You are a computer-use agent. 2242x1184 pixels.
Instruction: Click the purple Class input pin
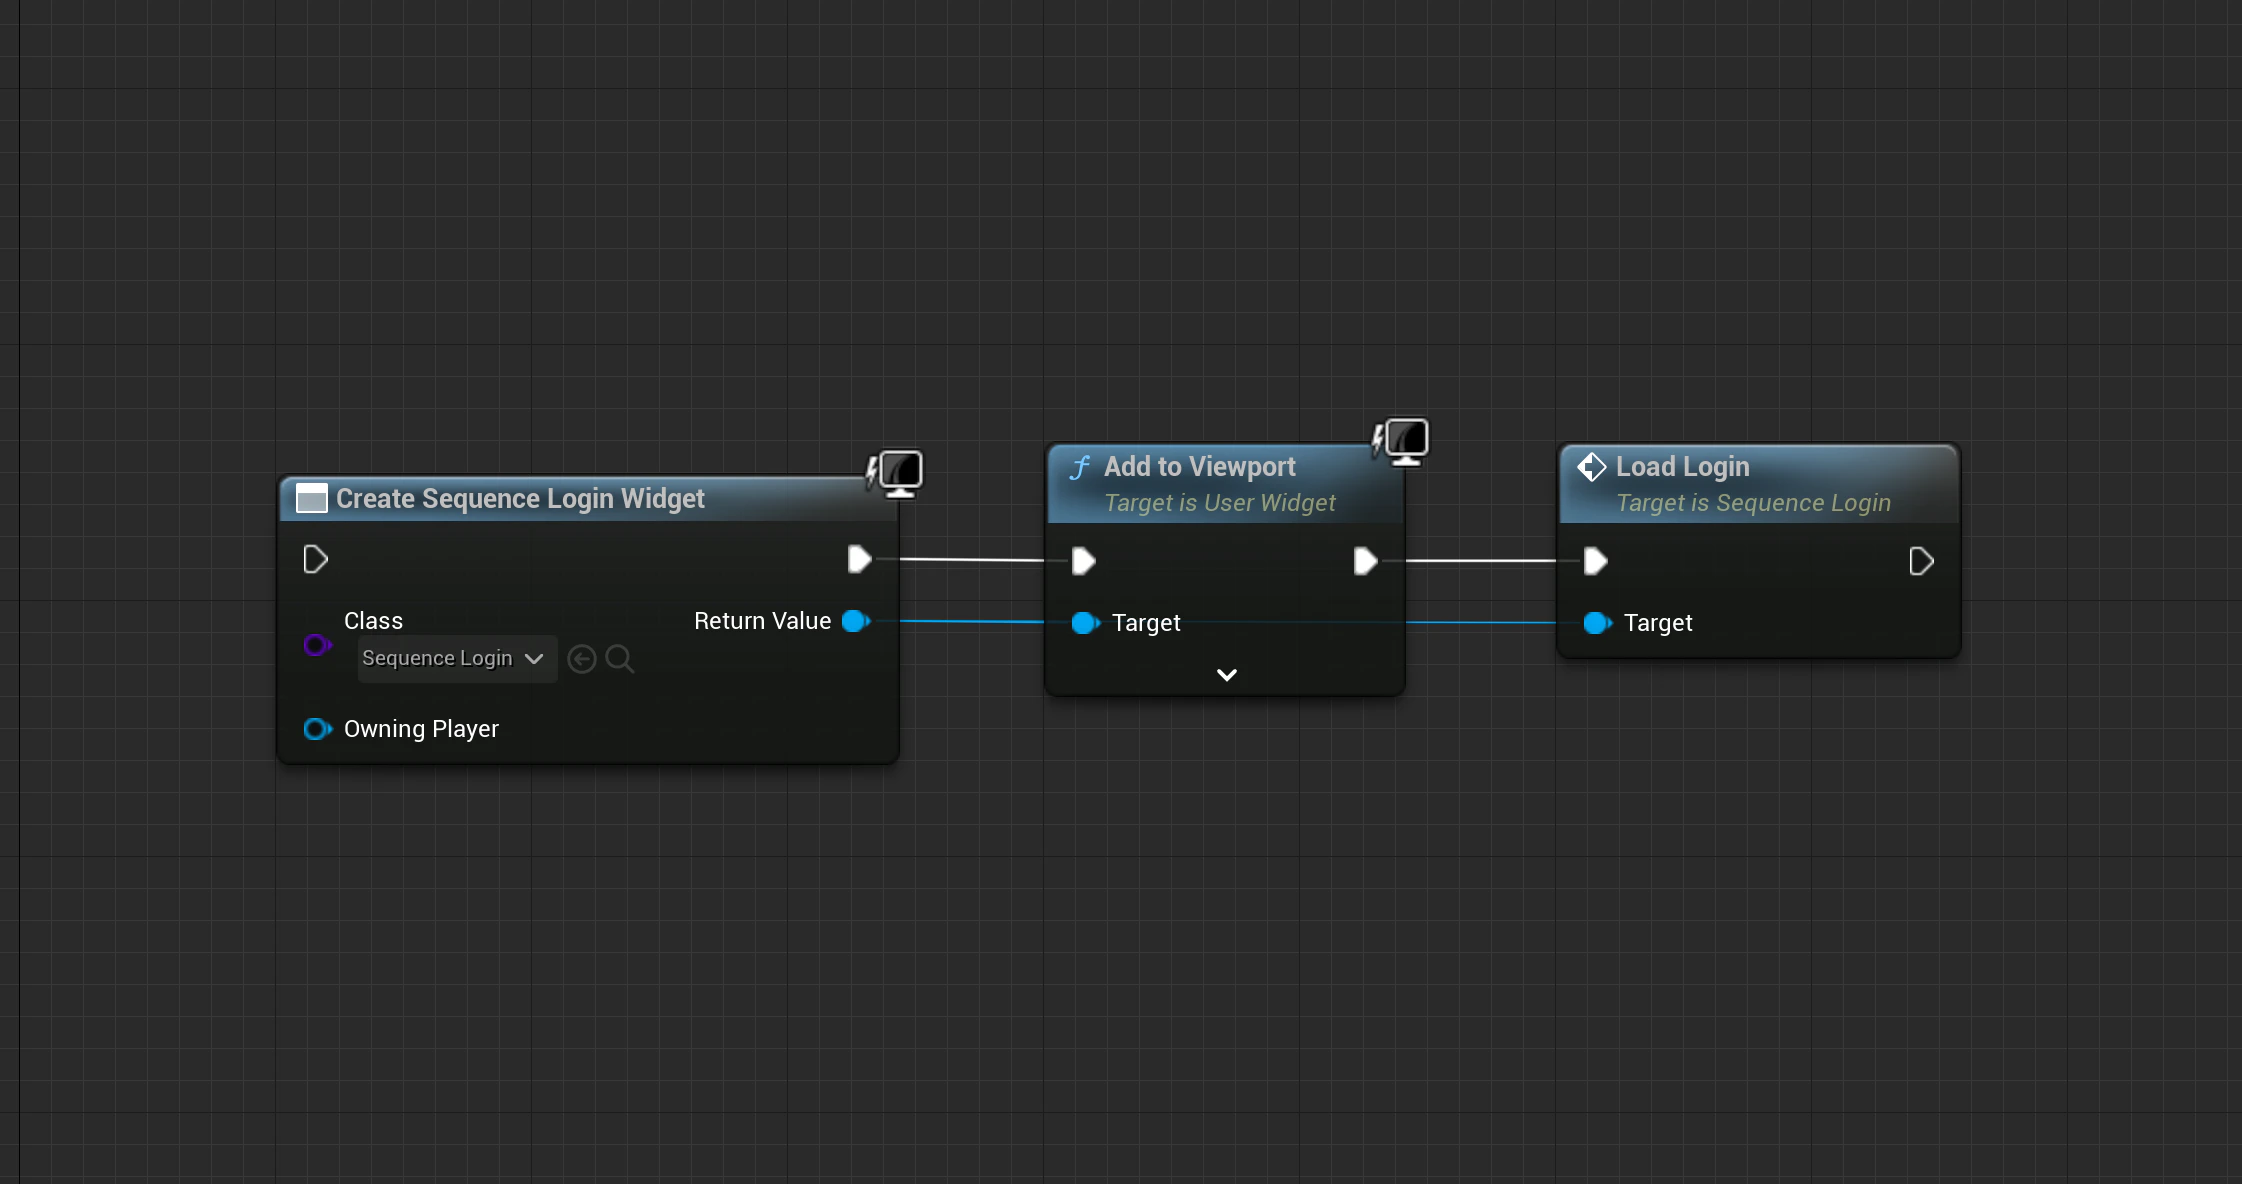[x=317, y=645]
